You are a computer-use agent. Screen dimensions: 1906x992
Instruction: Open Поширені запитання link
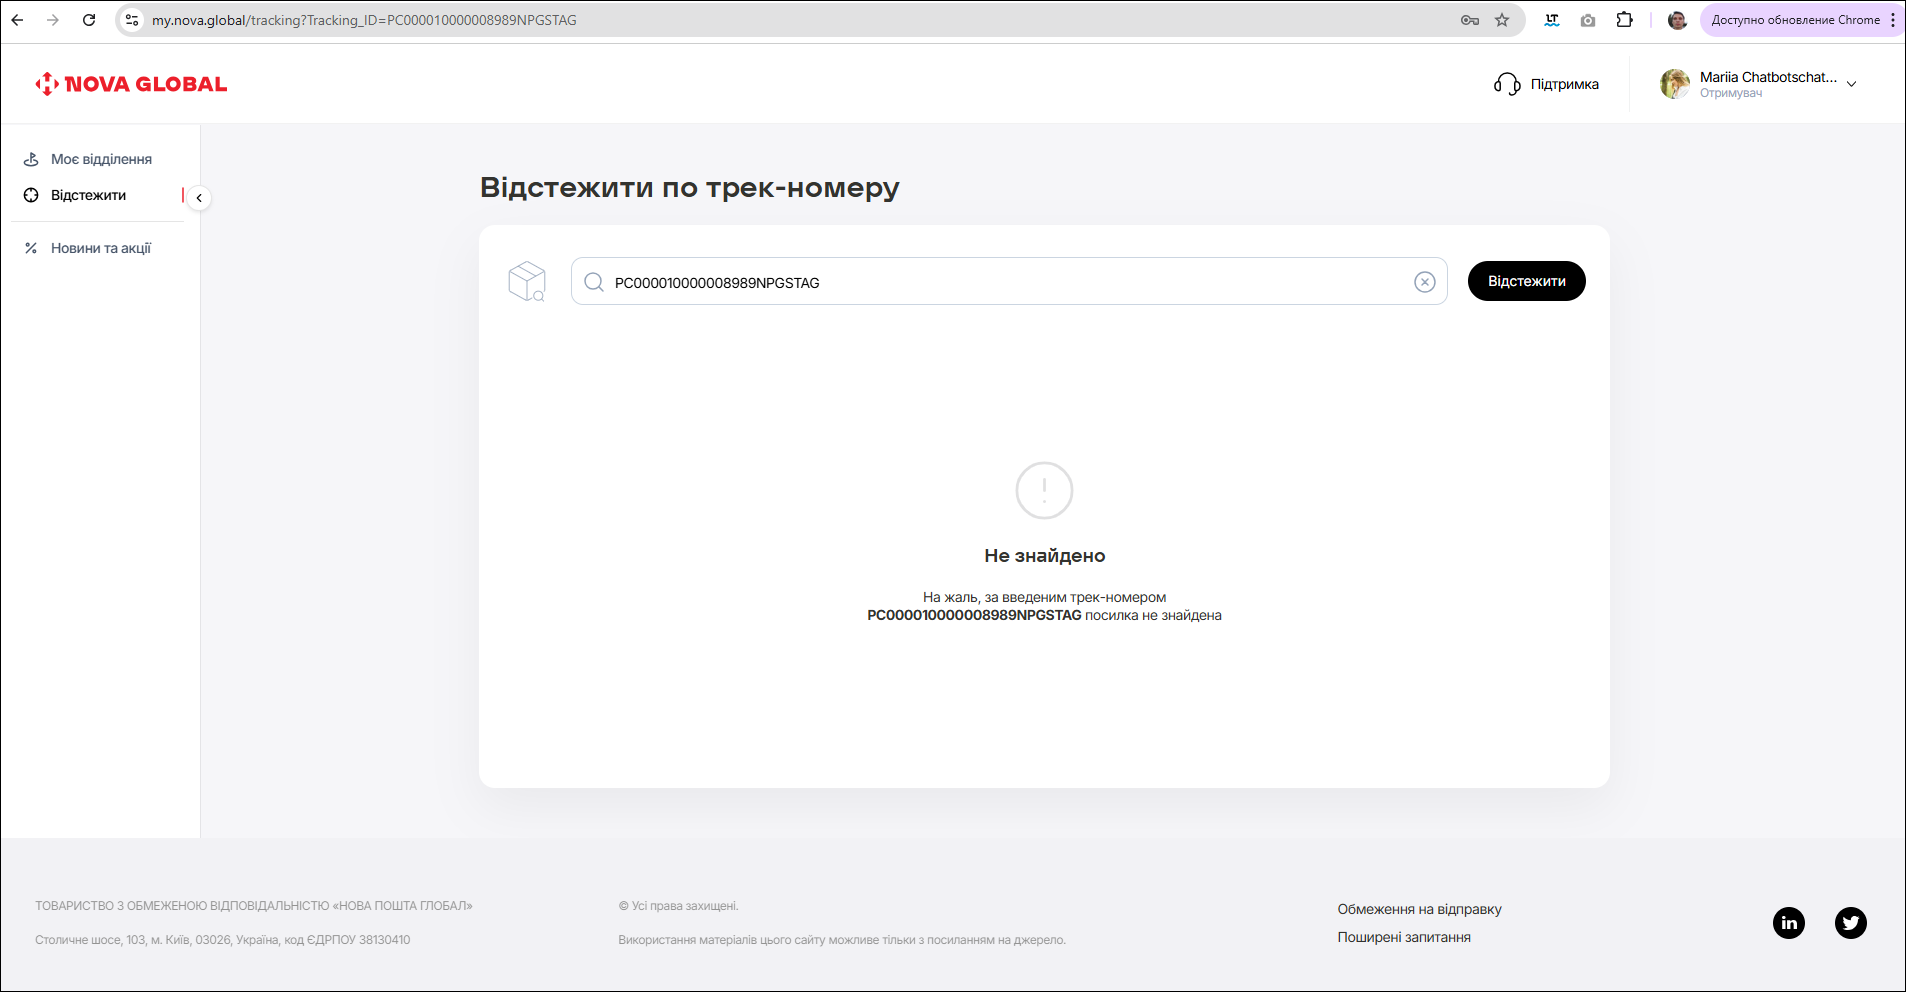(1403, 937)
